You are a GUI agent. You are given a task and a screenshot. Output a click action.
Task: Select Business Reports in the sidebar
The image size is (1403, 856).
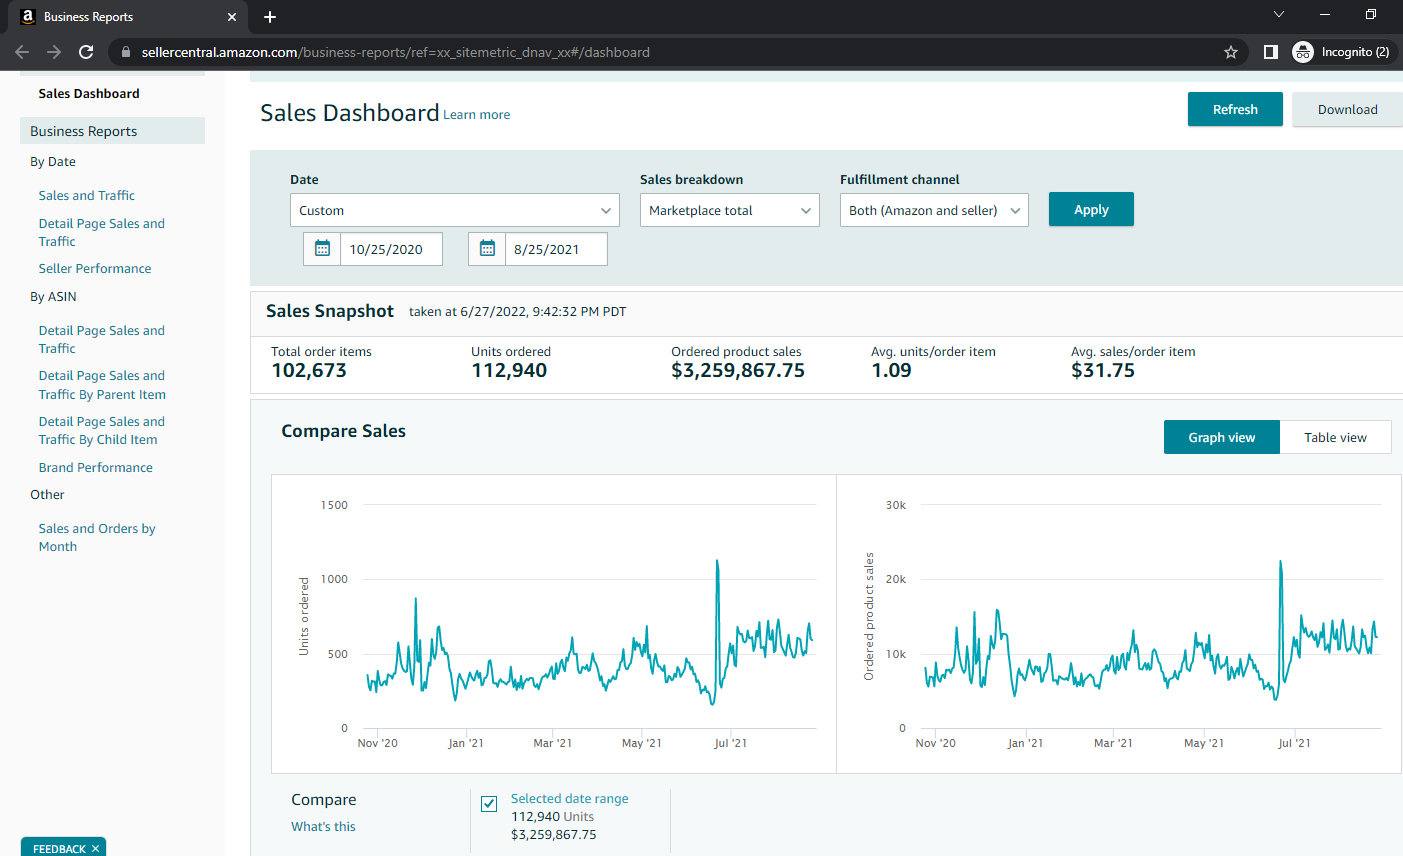[112, 131]
